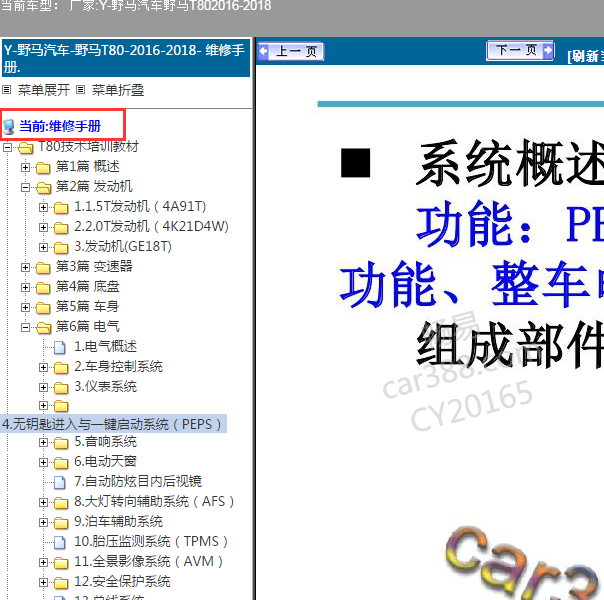
Task: Click folder icon of 第6篇 电气
Action: pos(44,328)
